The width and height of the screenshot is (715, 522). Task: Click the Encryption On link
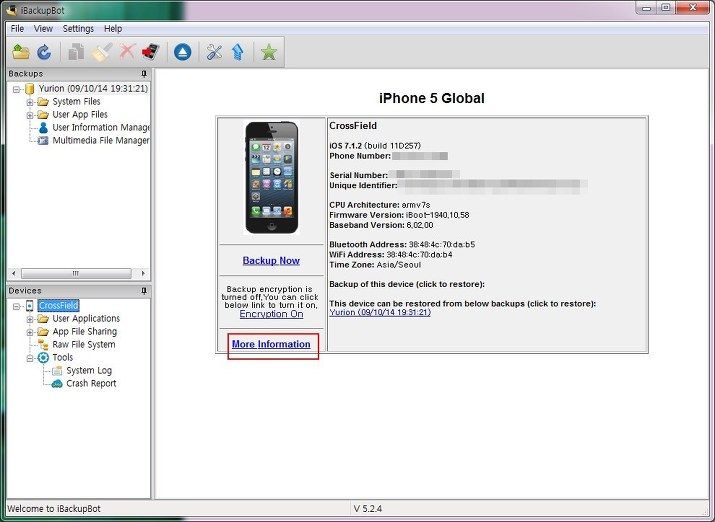pyautogui.click(x=271, y=314)
